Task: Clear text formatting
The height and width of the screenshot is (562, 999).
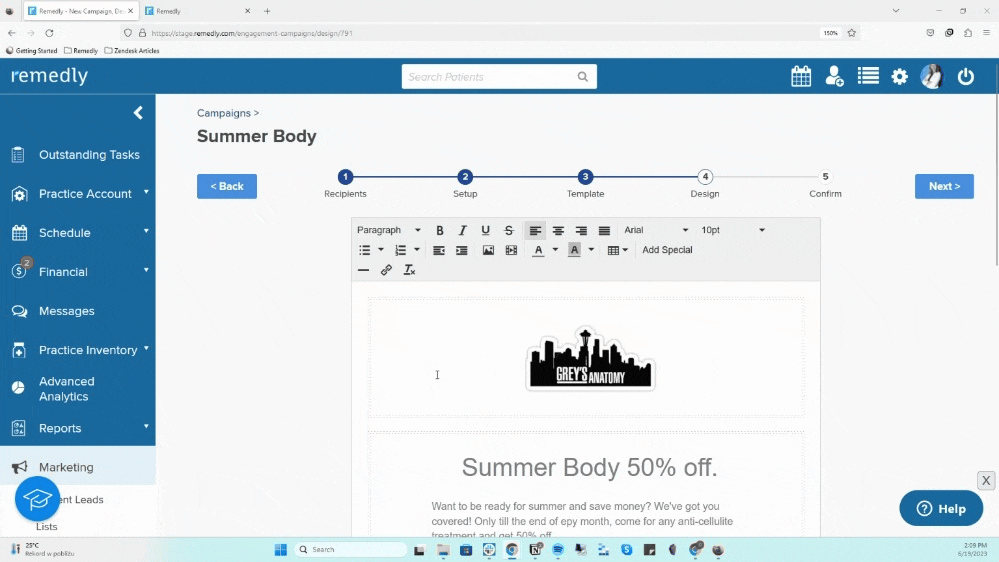Action: tap(409, 270)
